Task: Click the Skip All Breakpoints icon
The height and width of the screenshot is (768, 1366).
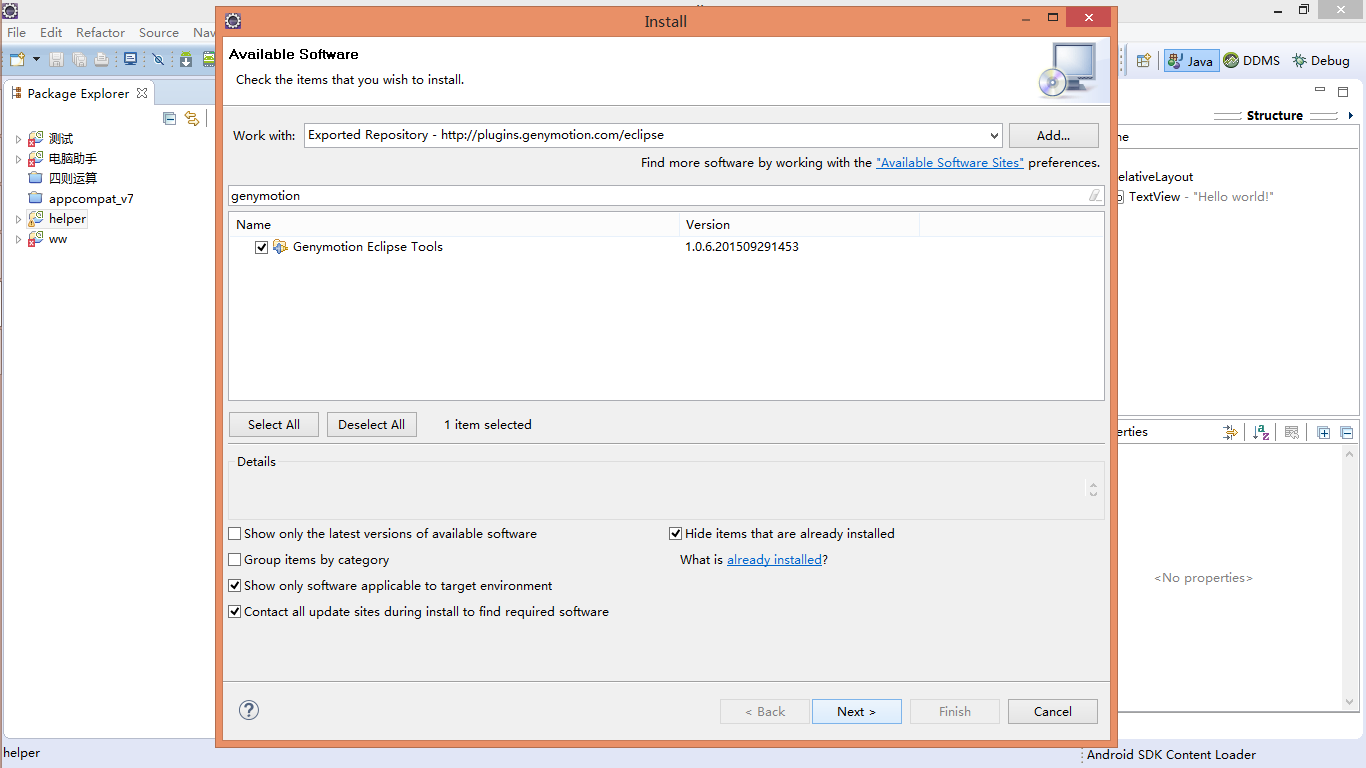Action: tap(158, 60)
